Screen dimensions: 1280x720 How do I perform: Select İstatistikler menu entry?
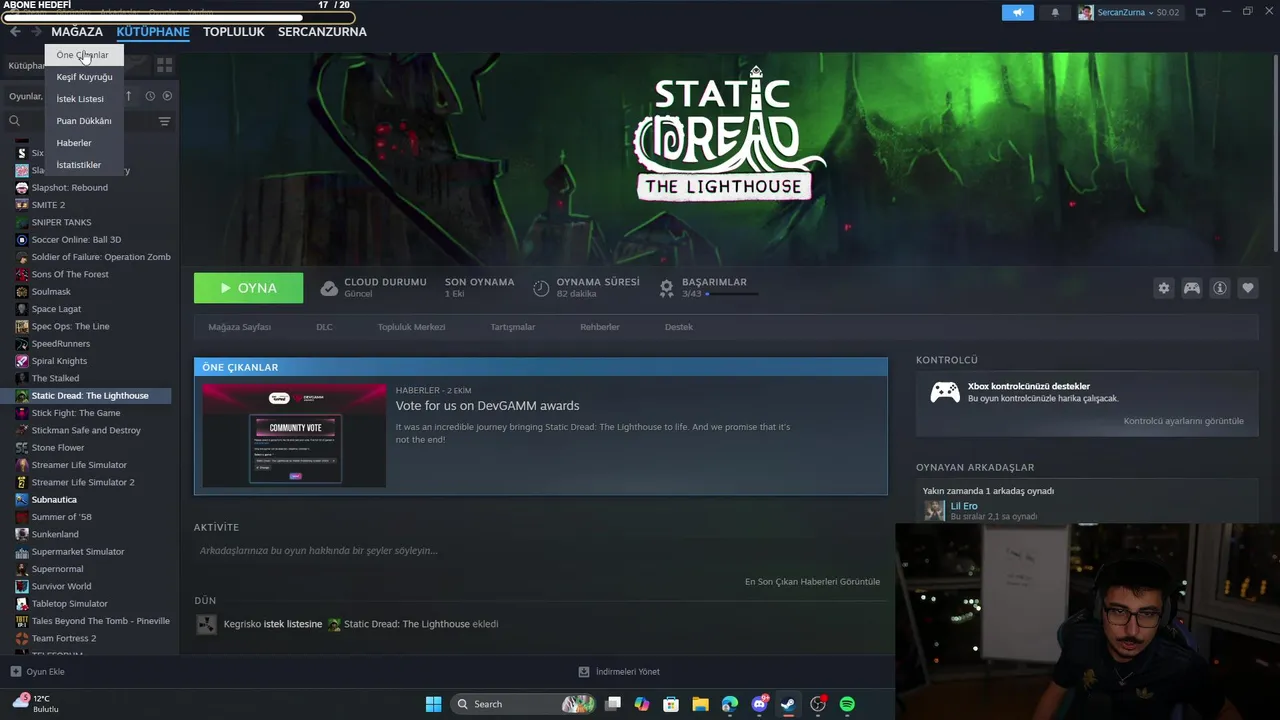[84, 165]
